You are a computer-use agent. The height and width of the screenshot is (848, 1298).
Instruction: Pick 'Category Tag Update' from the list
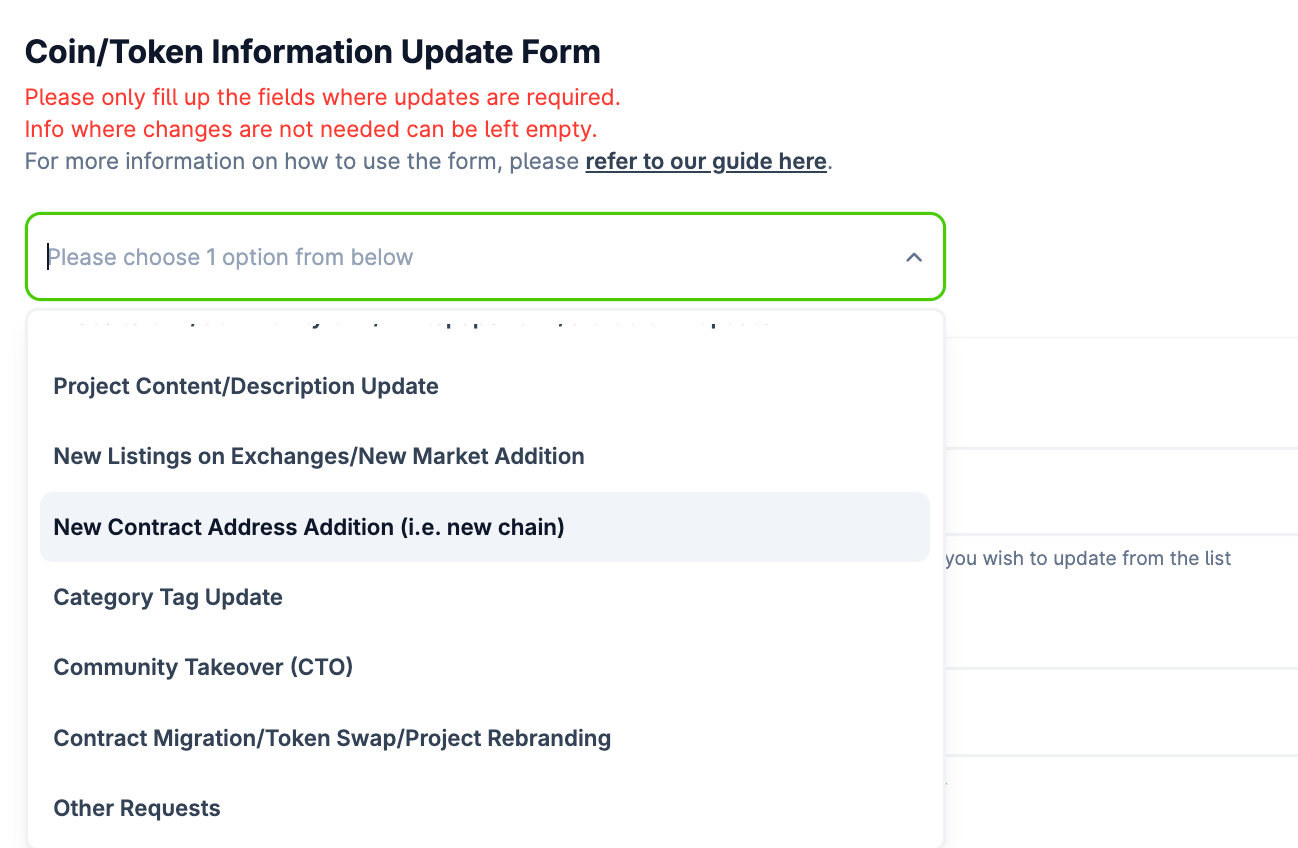tap(167, 597)
